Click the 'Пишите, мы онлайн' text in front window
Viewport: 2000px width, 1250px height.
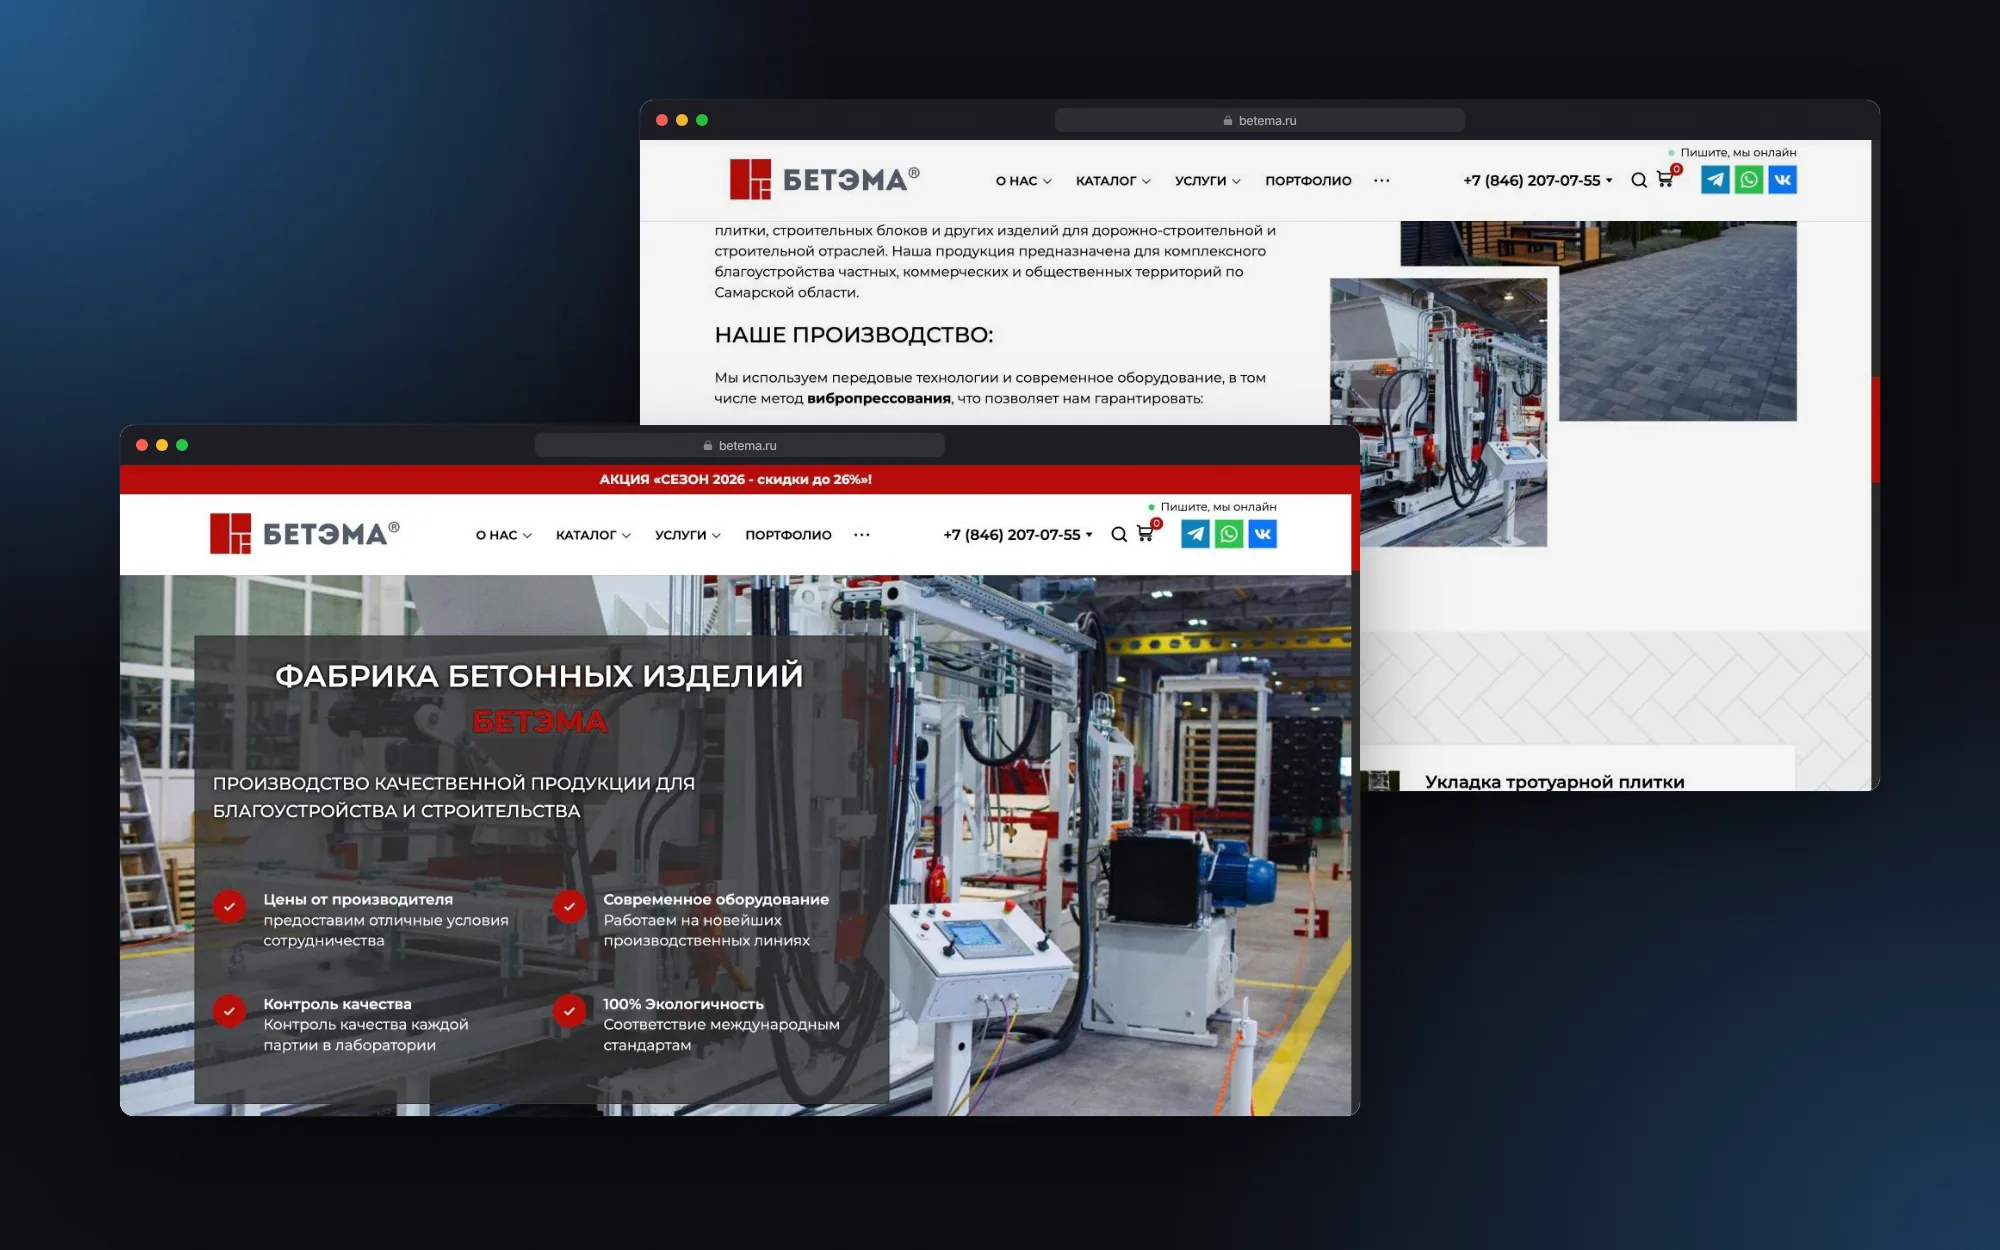pos(1218,507)
